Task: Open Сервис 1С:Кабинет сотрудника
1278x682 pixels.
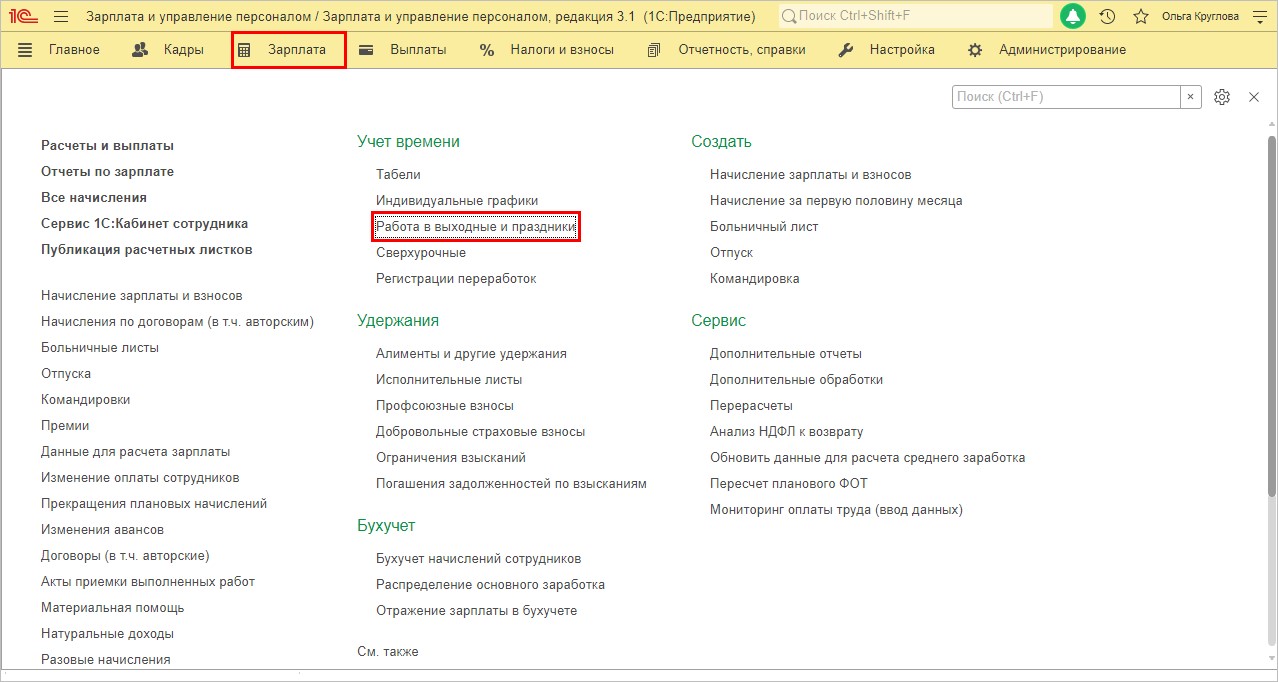Action: (144, 223)
